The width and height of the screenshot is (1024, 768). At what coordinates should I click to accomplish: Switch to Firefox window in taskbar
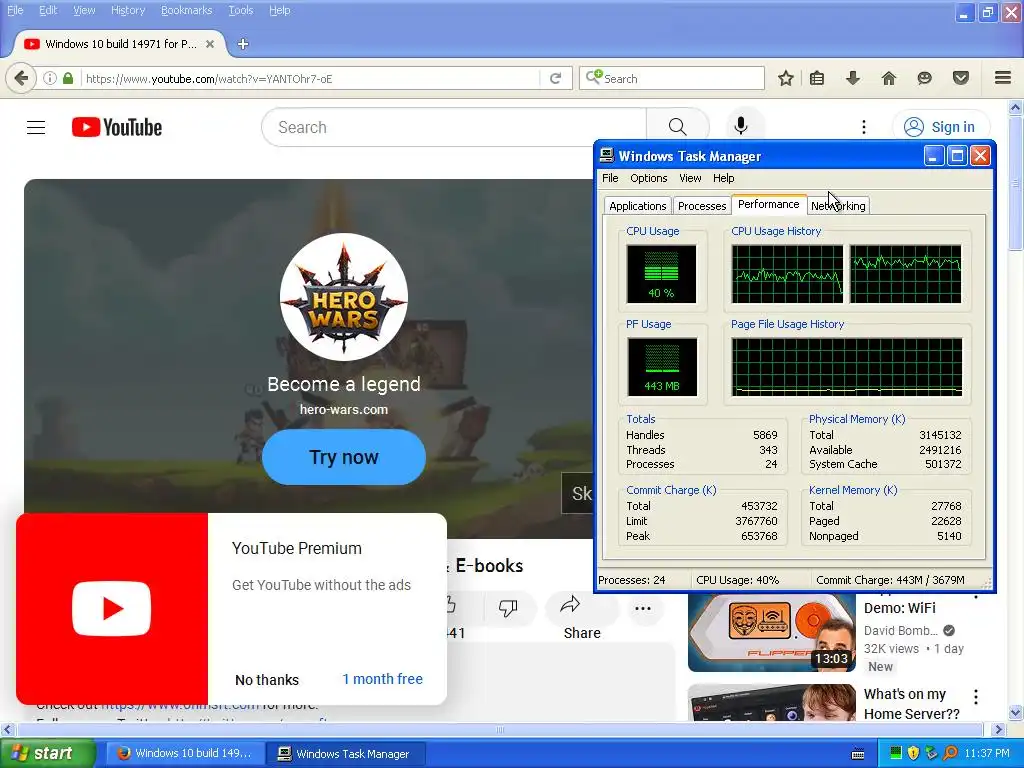tap(185, 753)
